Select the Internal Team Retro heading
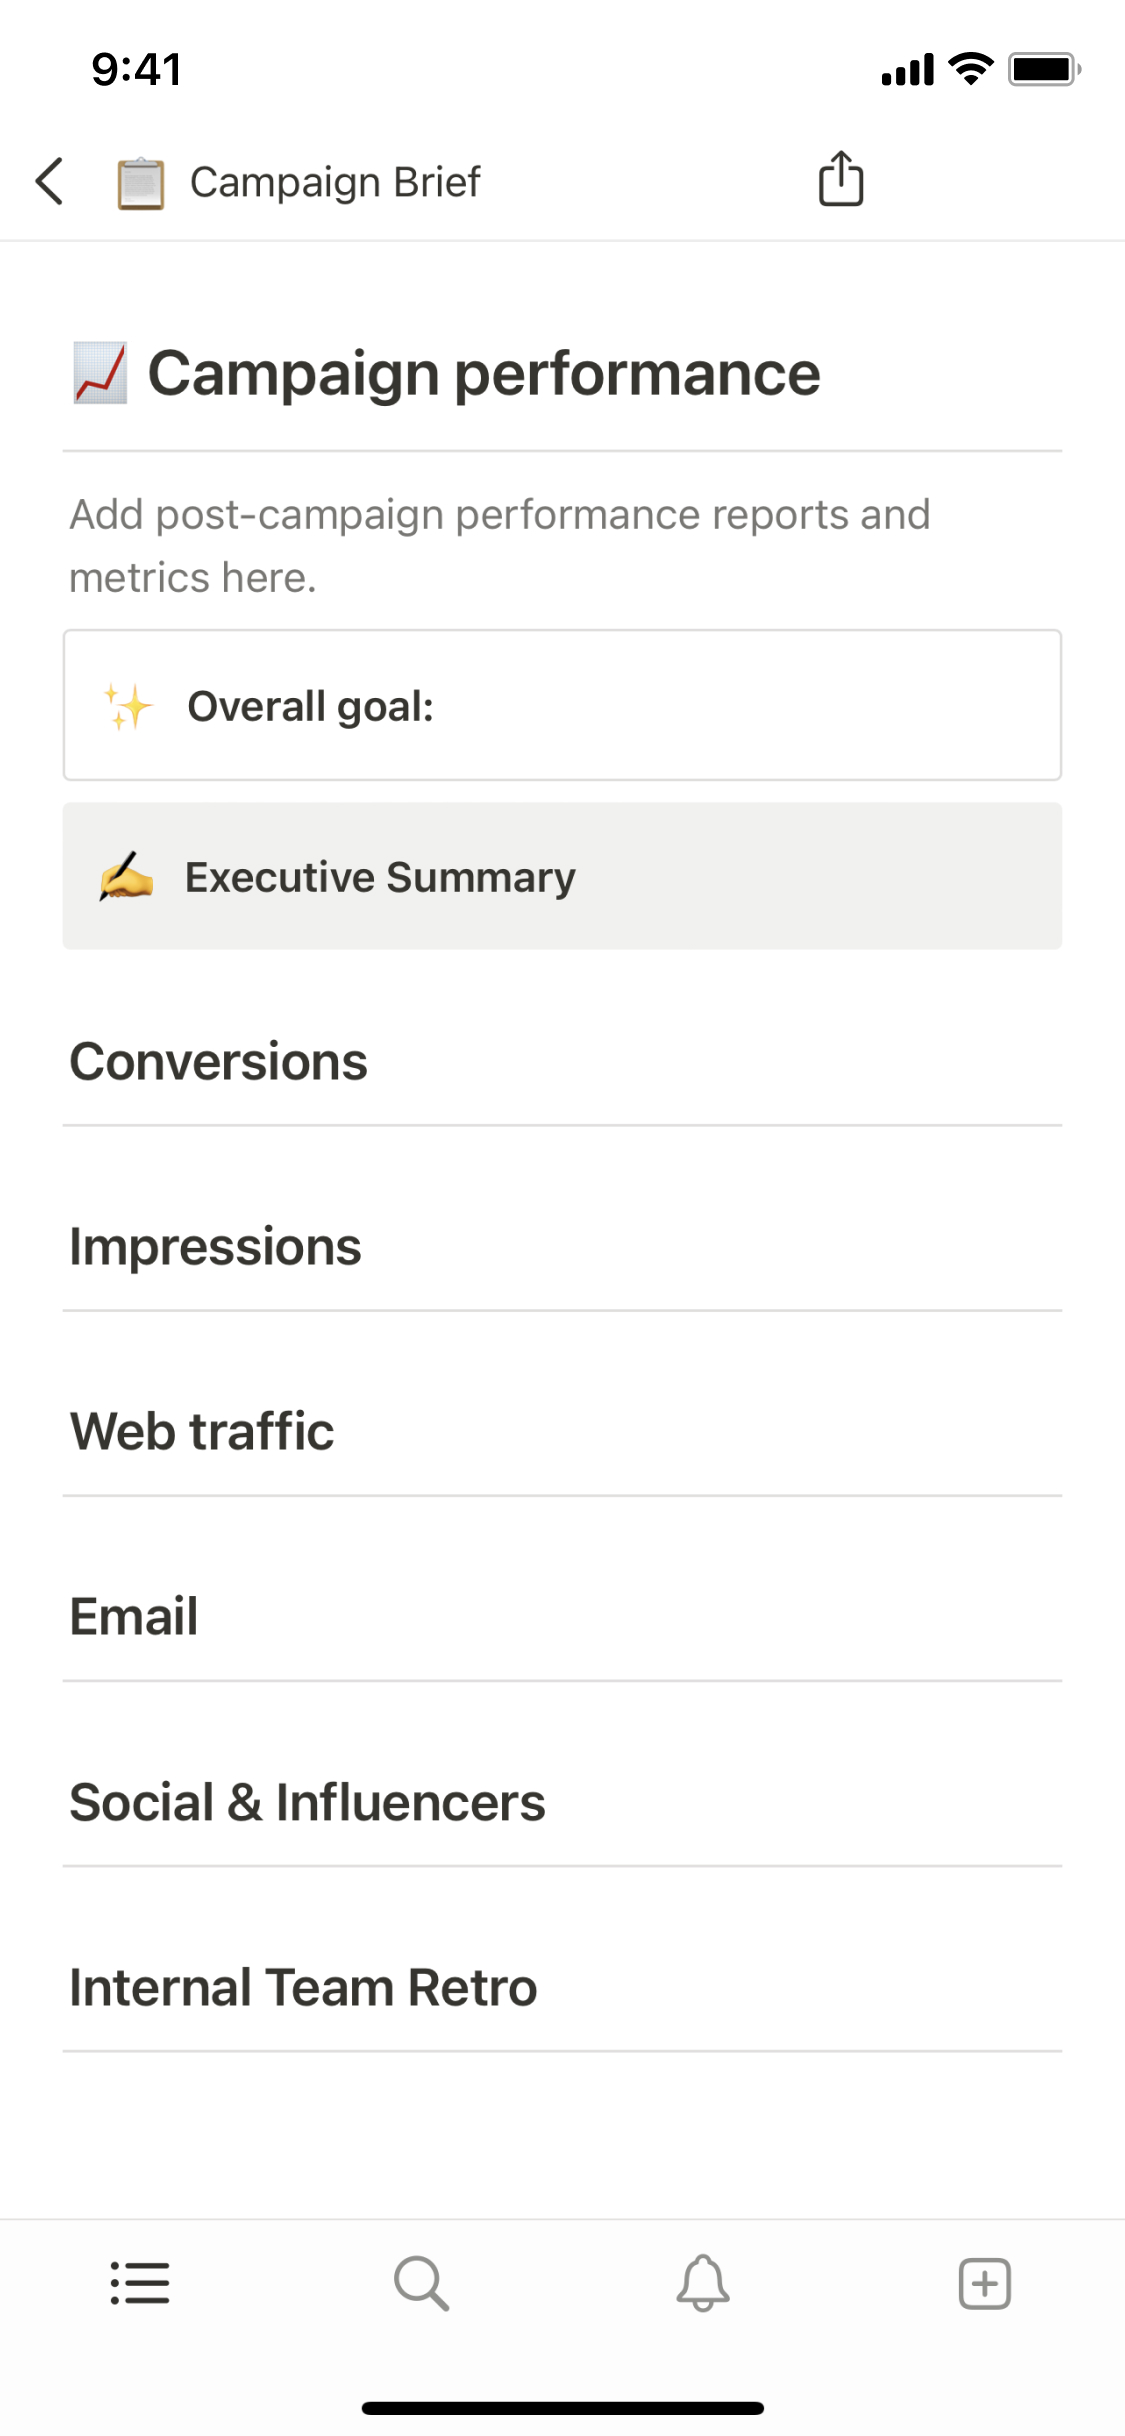Screen dimensions: 1125x2436 tap(303, 1987)
